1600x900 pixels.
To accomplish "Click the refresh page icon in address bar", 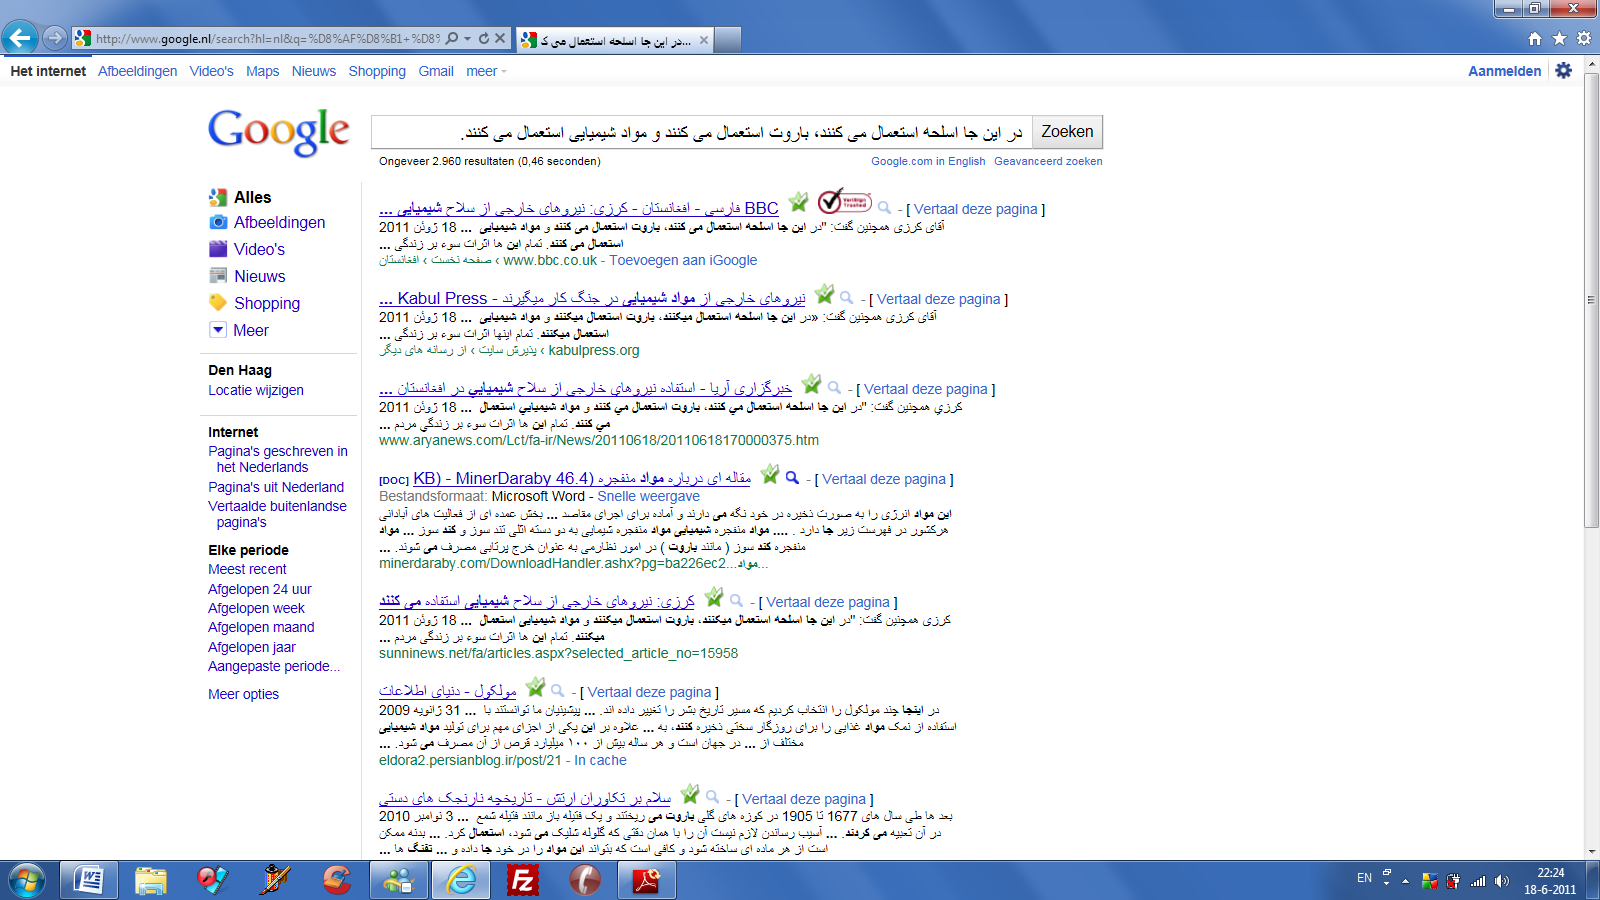I will (484, 38).
